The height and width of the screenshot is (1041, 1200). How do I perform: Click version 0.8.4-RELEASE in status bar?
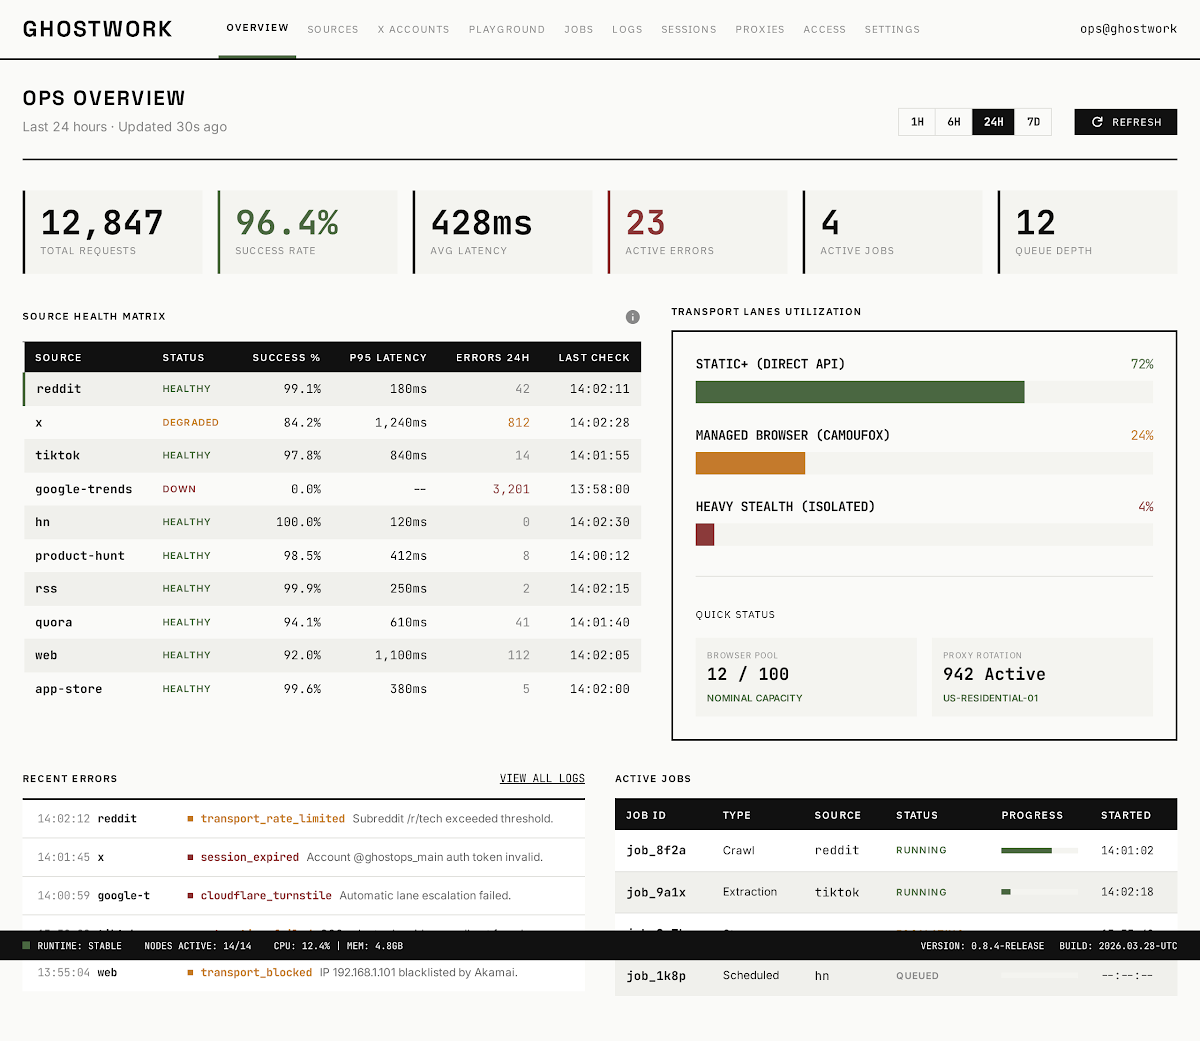982,946
